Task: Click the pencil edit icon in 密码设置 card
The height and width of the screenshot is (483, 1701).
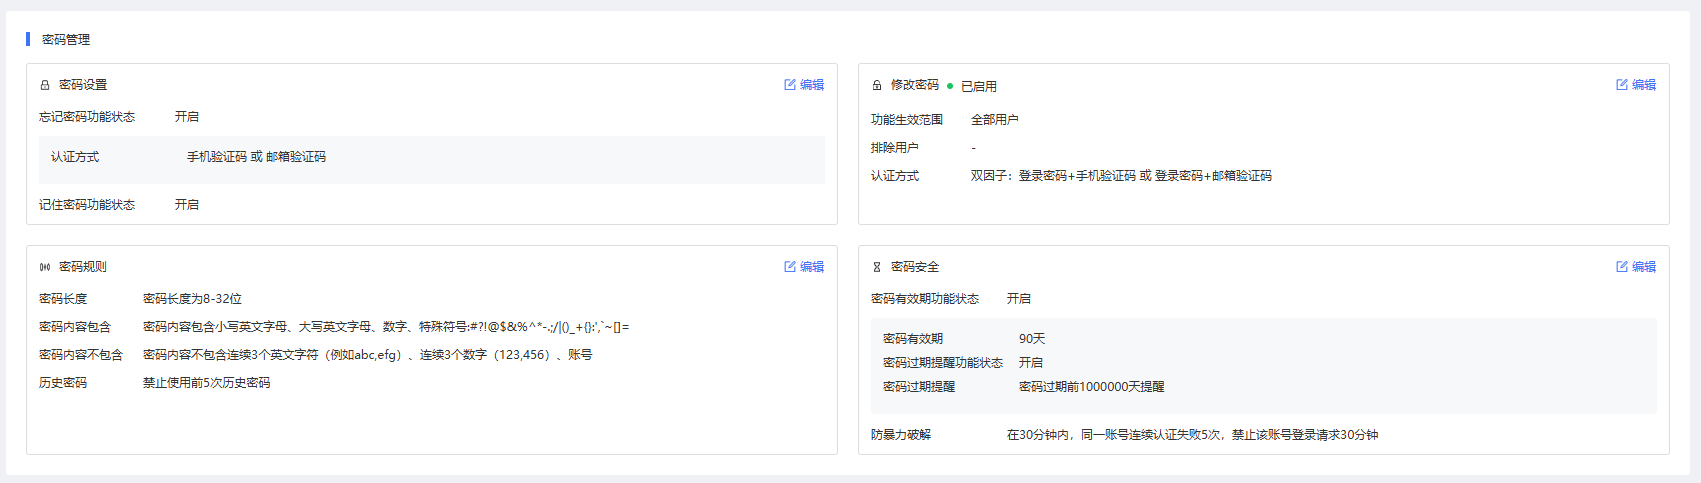Action: [x=790, y=85]
